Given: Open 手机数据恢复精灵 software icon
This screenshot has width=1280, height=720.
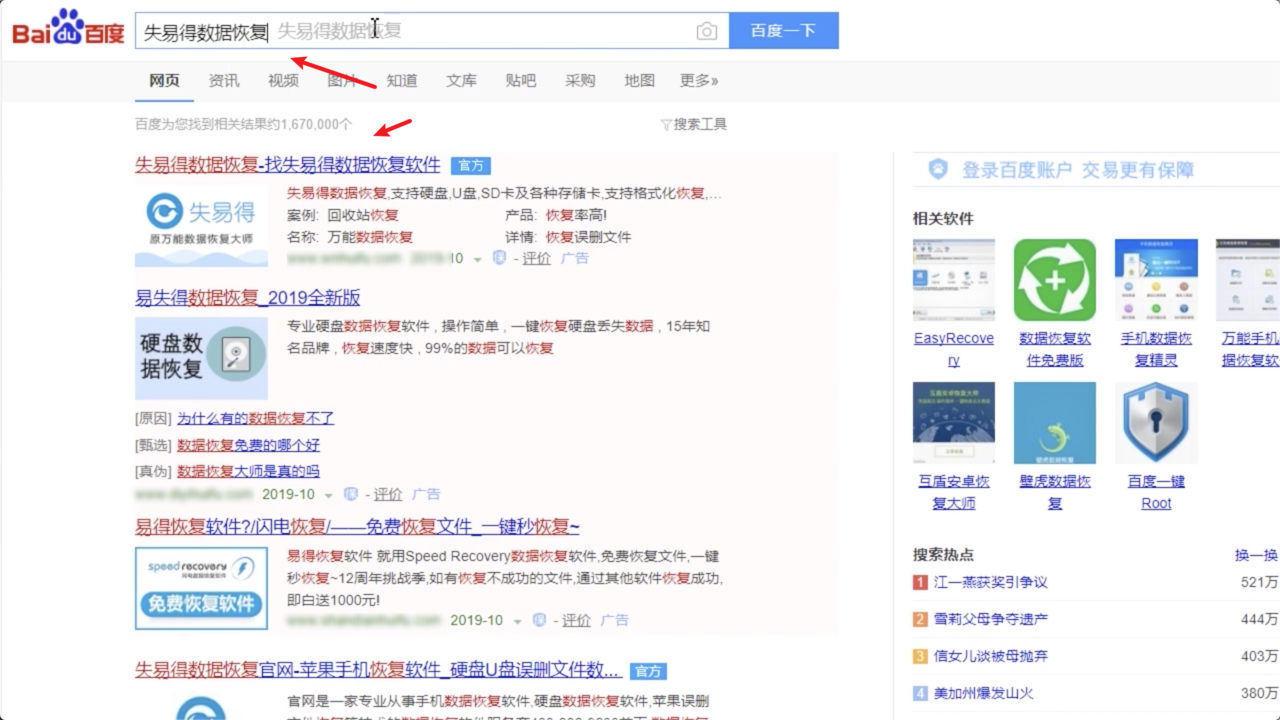Looking at the screenshot, I should [1156, 280].
